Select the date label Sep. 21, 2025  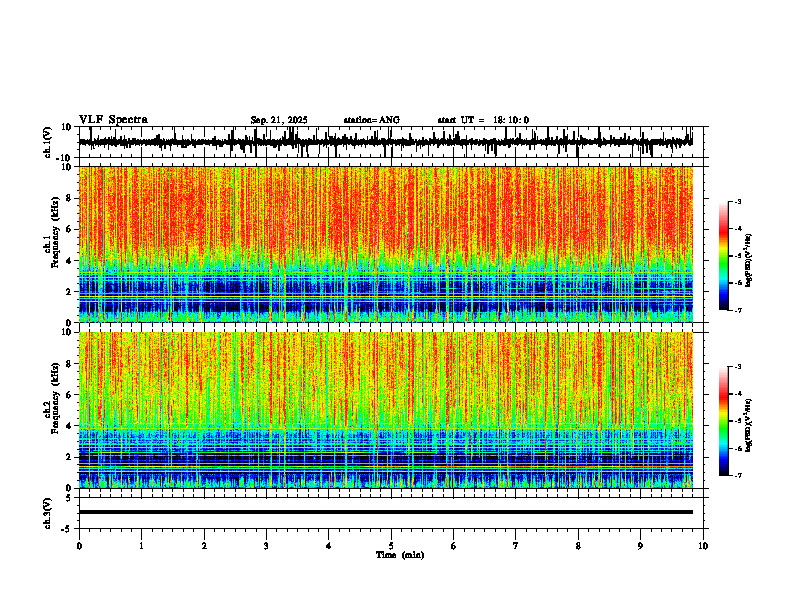pos(279,120)
